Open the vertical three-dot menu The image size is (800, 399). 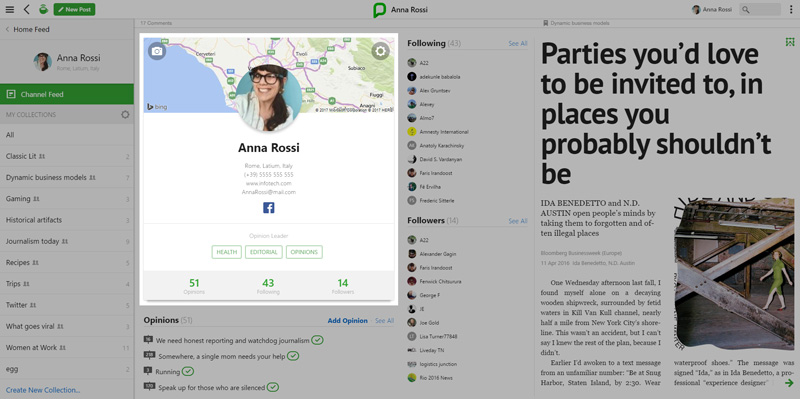(x=791, y=10)
